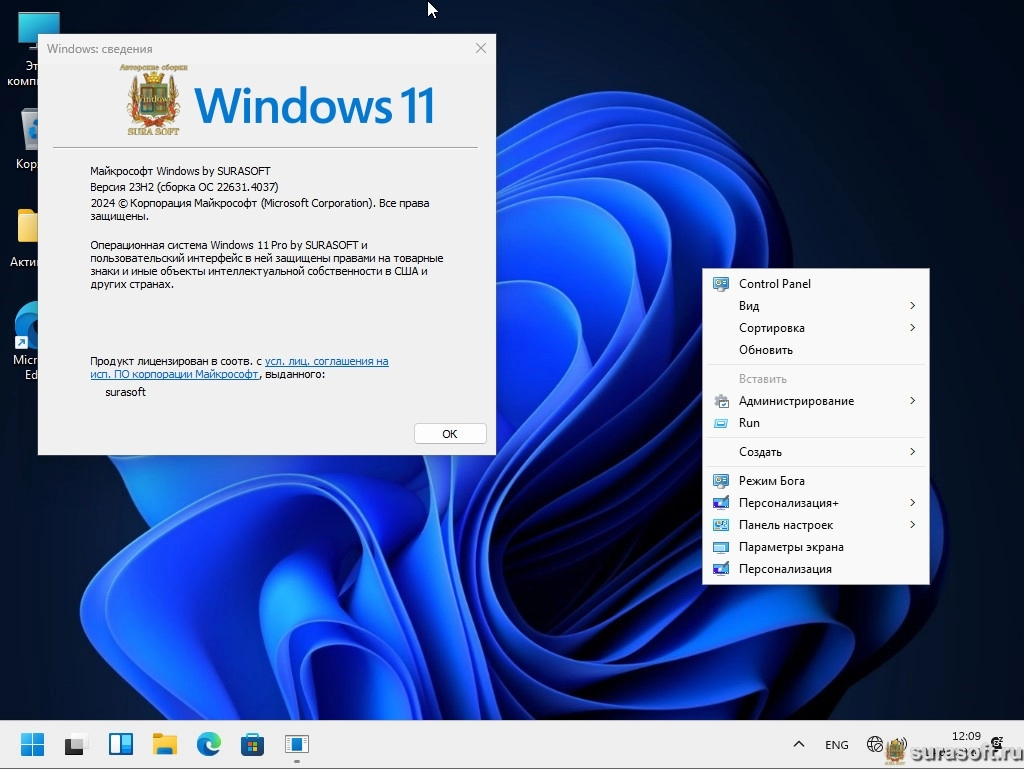
Task: Click Run in the context menu
Action: pos(749,423)
